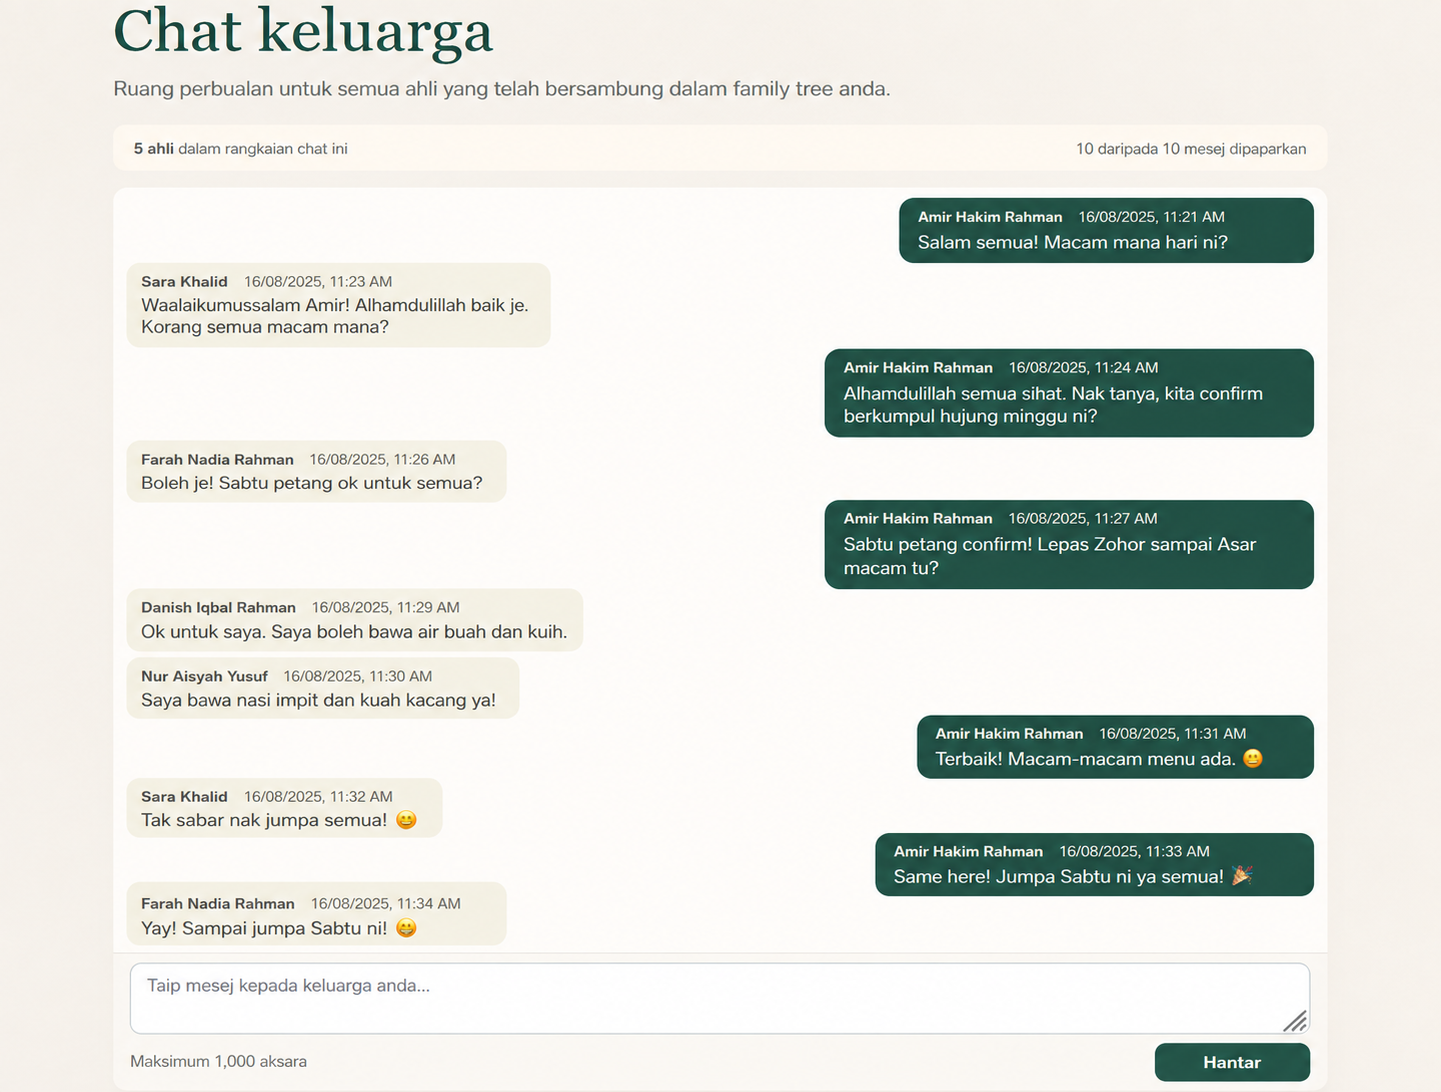Click Sara Khalid's name on the 11:32 AM message
This screenshot has width=1441, height=1092.
coord(185,797)
